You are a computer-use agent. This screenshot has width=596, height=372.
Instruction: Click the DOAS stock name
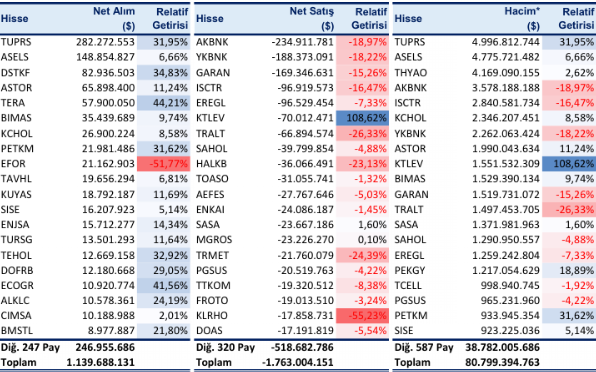(x=209, y=331)
